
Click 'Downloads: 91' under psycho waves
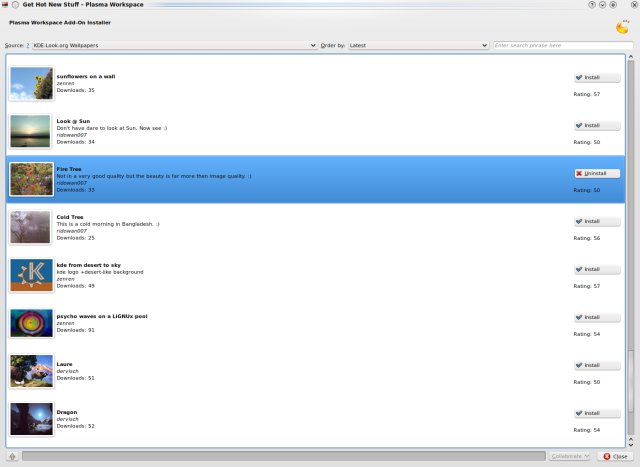pyautogui.click(x=76, y=330)
